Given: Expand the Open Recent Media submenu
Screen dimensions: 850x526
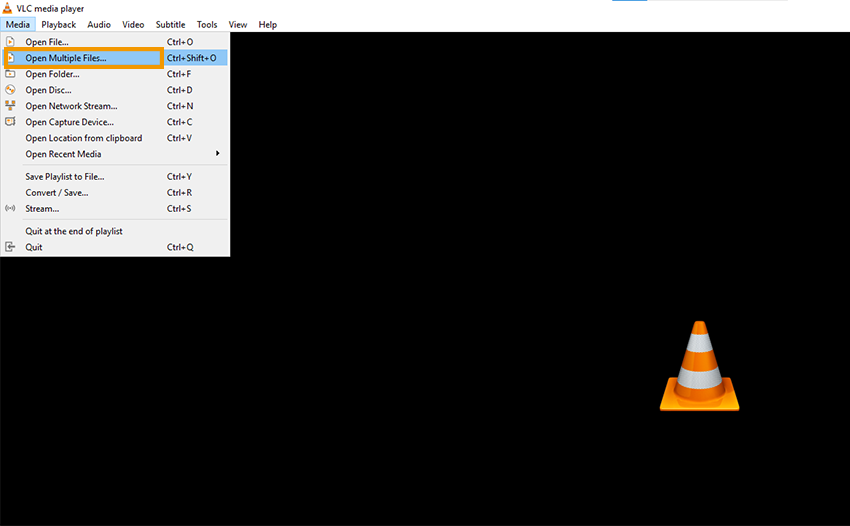Looking at the screenshot, I should point(115,154).
